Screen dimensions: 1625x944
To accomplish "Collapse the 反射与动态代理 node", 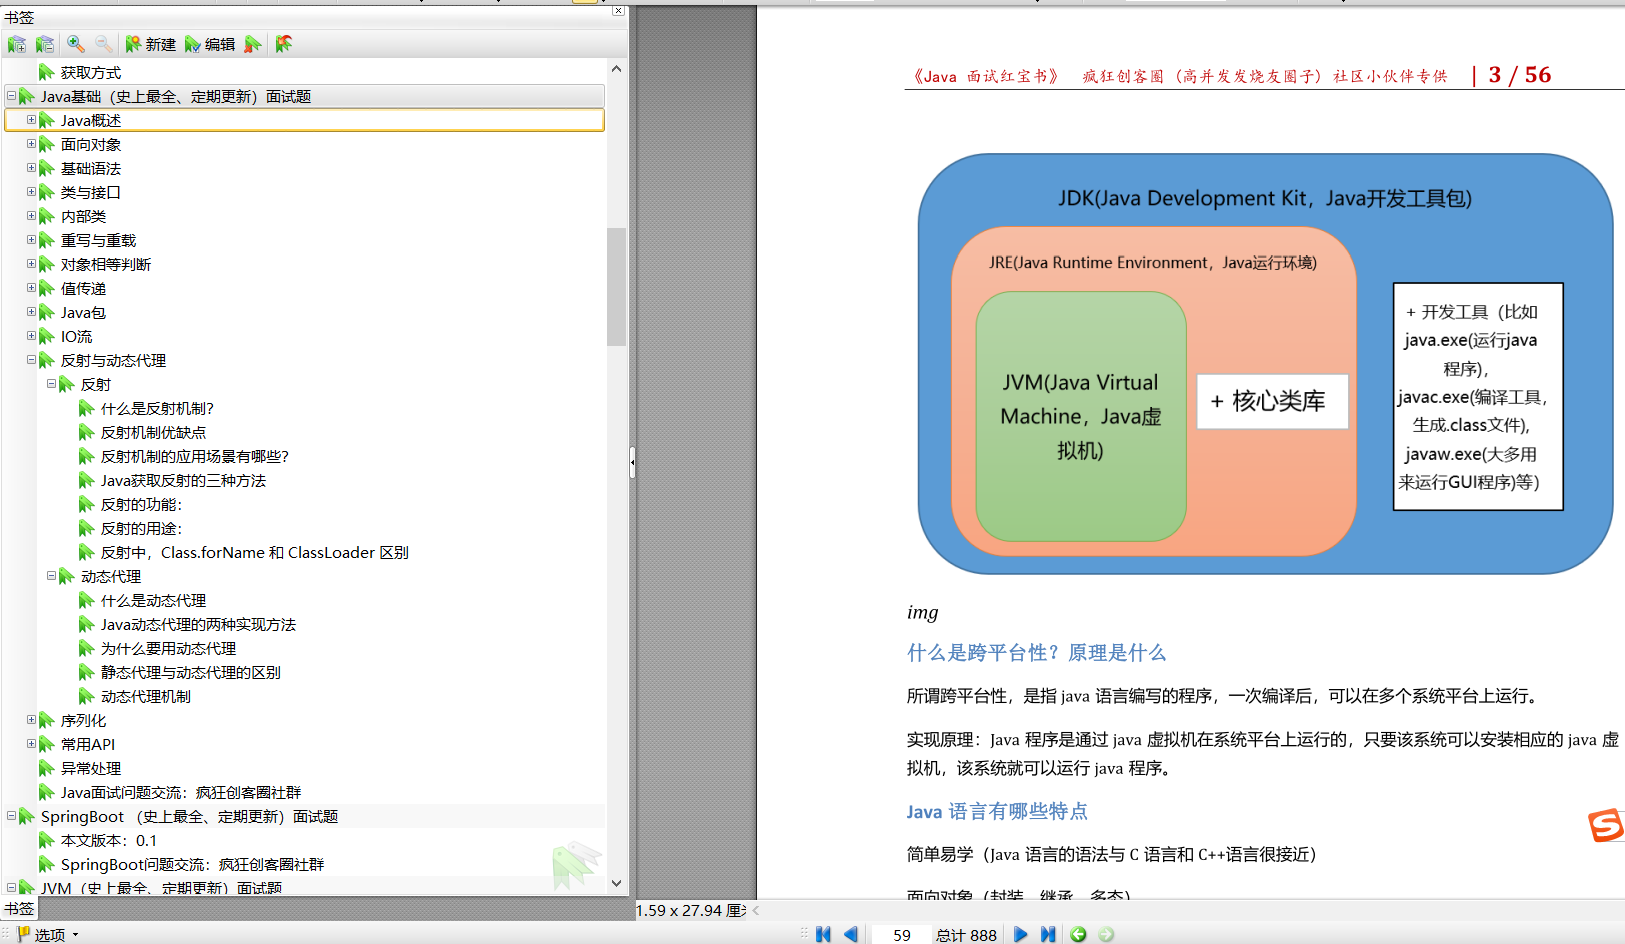I will point(31,360).
